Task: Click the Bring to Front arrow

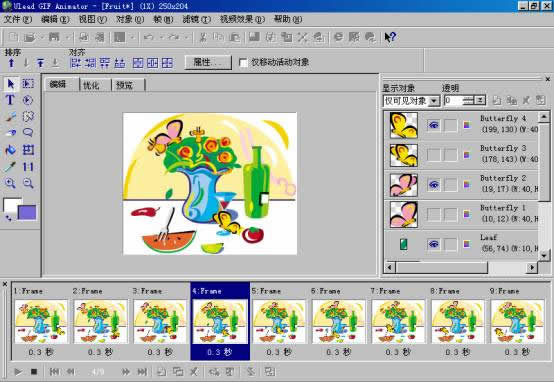Action: click(41, 63)
